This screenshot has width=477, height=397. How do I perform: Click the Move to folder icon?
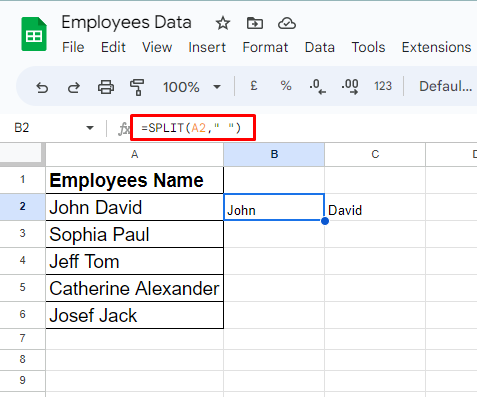coord(255,23)
